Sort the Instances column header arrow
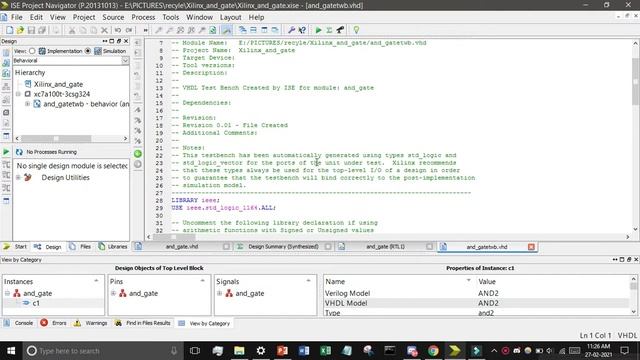This screenshot has width=640, height=360. [96, 281]
